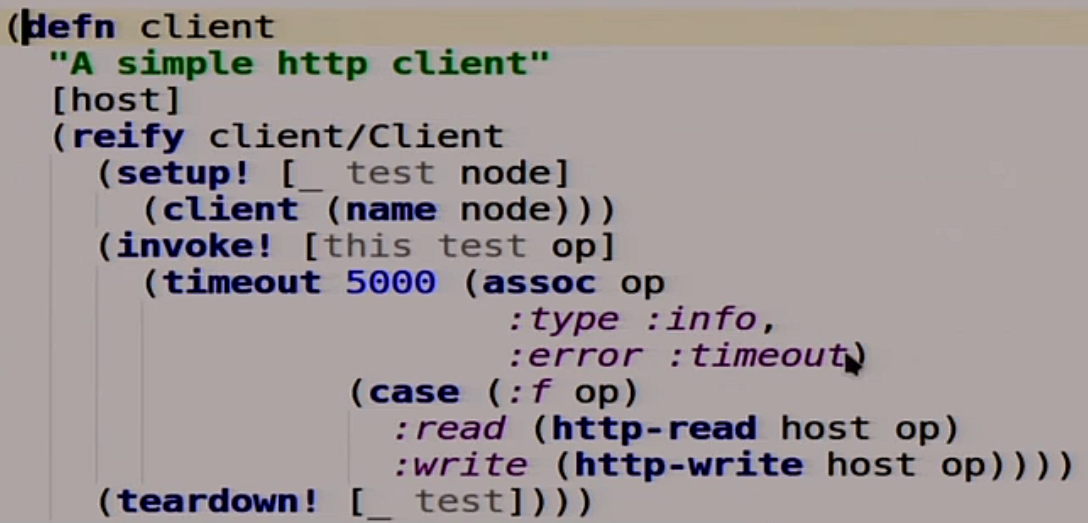Click the :write case branch
Screen dimensions: 1088x523
pos(460,465)
